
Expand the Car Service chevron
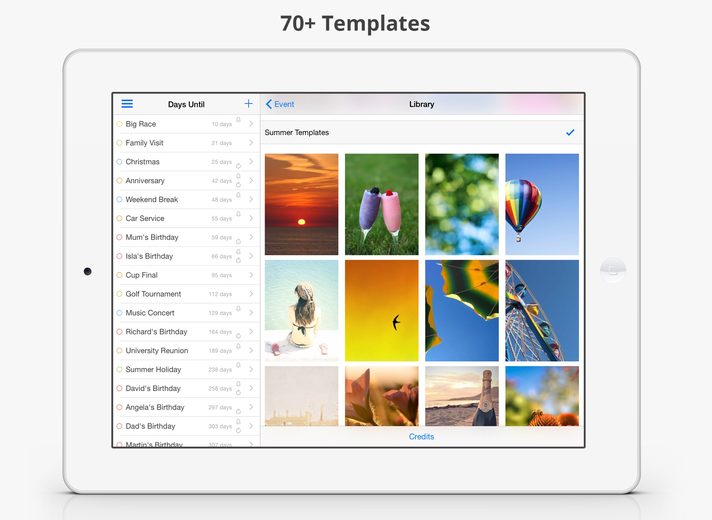point(251,218)
